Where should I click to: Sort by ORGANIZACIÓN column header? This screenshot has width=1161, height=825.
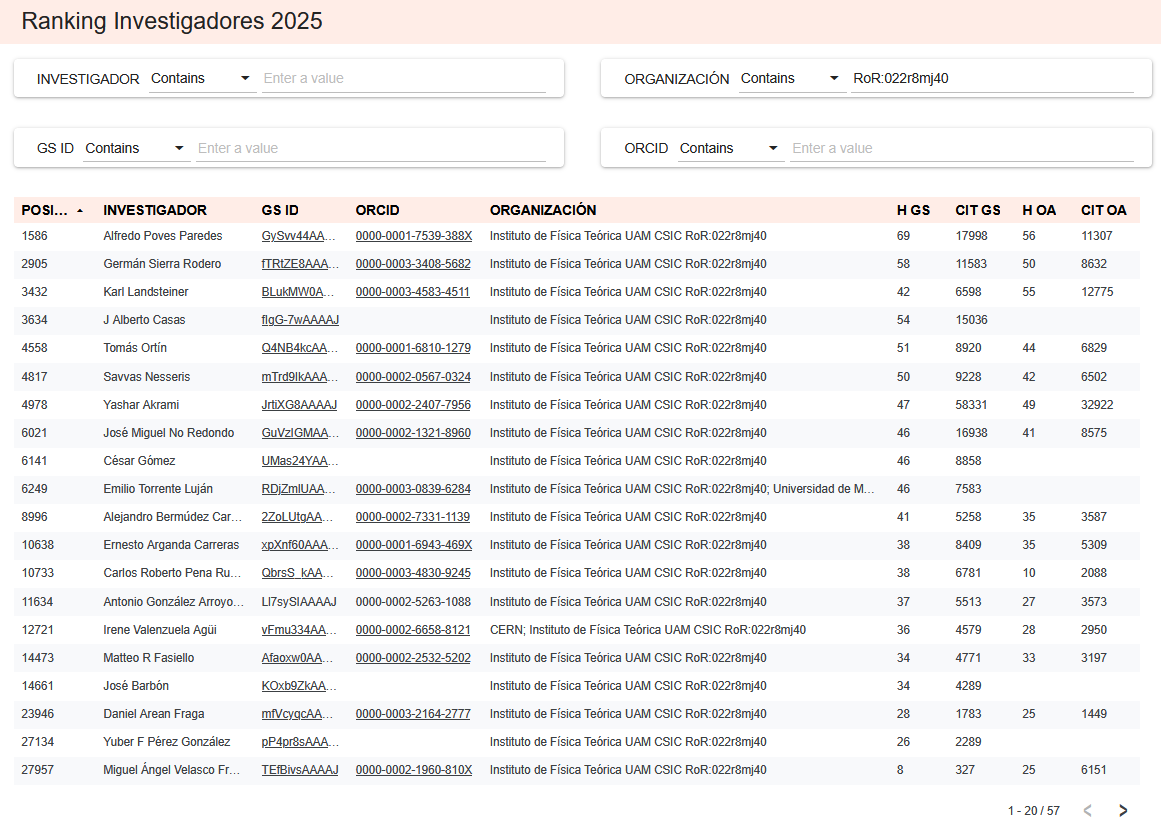(x=543, y=210)
